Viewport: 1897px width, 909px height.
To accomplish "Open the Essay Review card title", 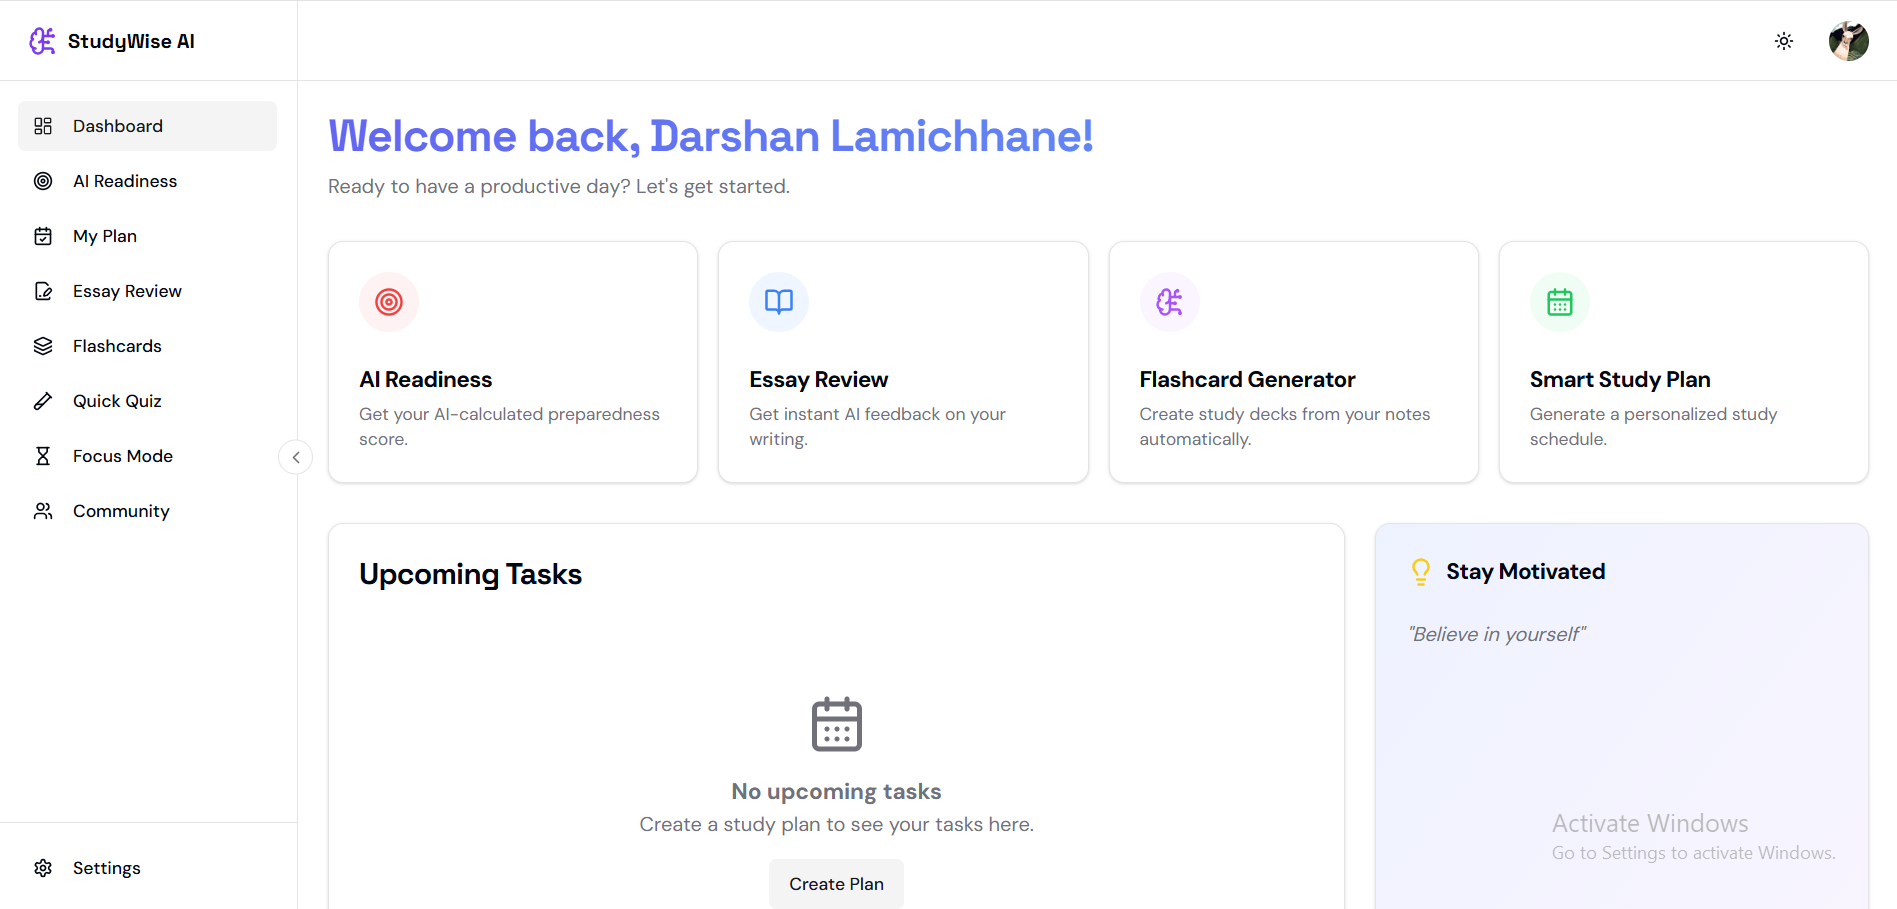I will 819,380.
